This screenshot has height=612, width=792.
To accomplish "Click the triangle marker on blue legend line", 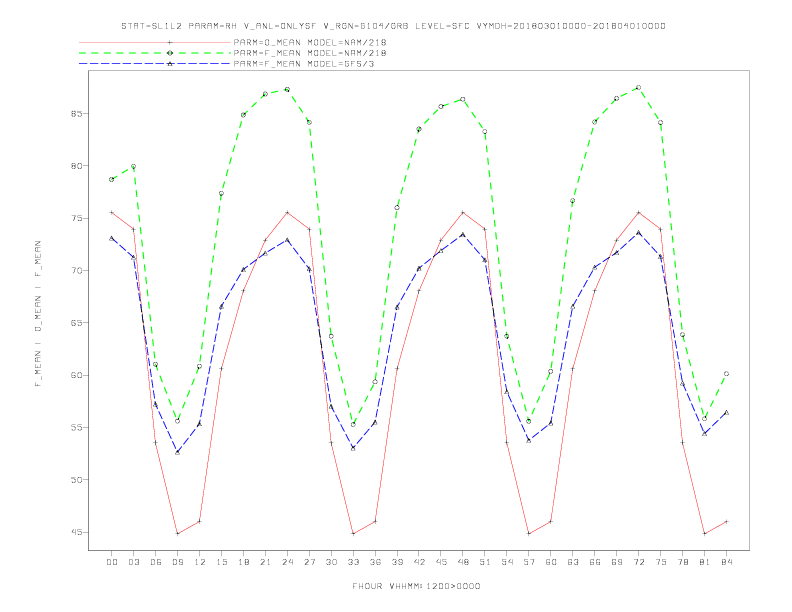I will click(x=170, y=64).
